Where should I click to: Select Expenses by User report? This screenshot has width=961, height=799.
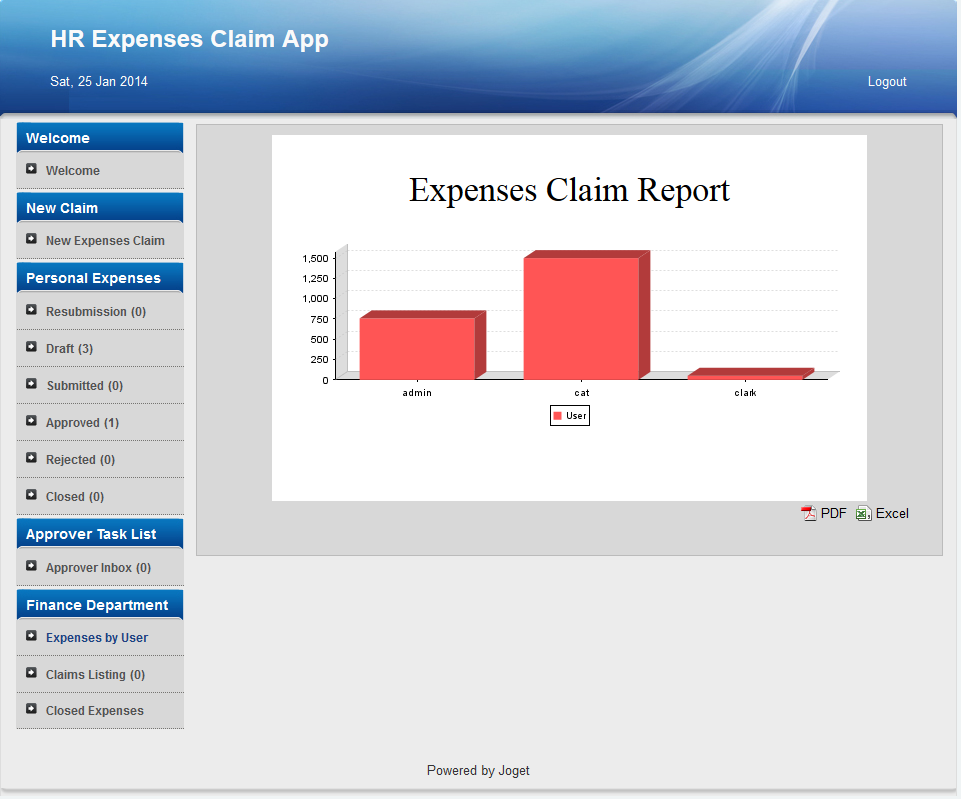[97, 638]
